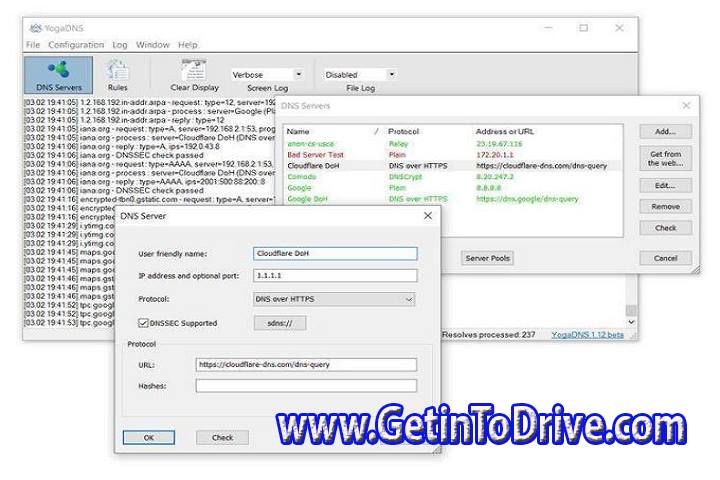
Task: Click the URL input field
Action: pos(306,365)
